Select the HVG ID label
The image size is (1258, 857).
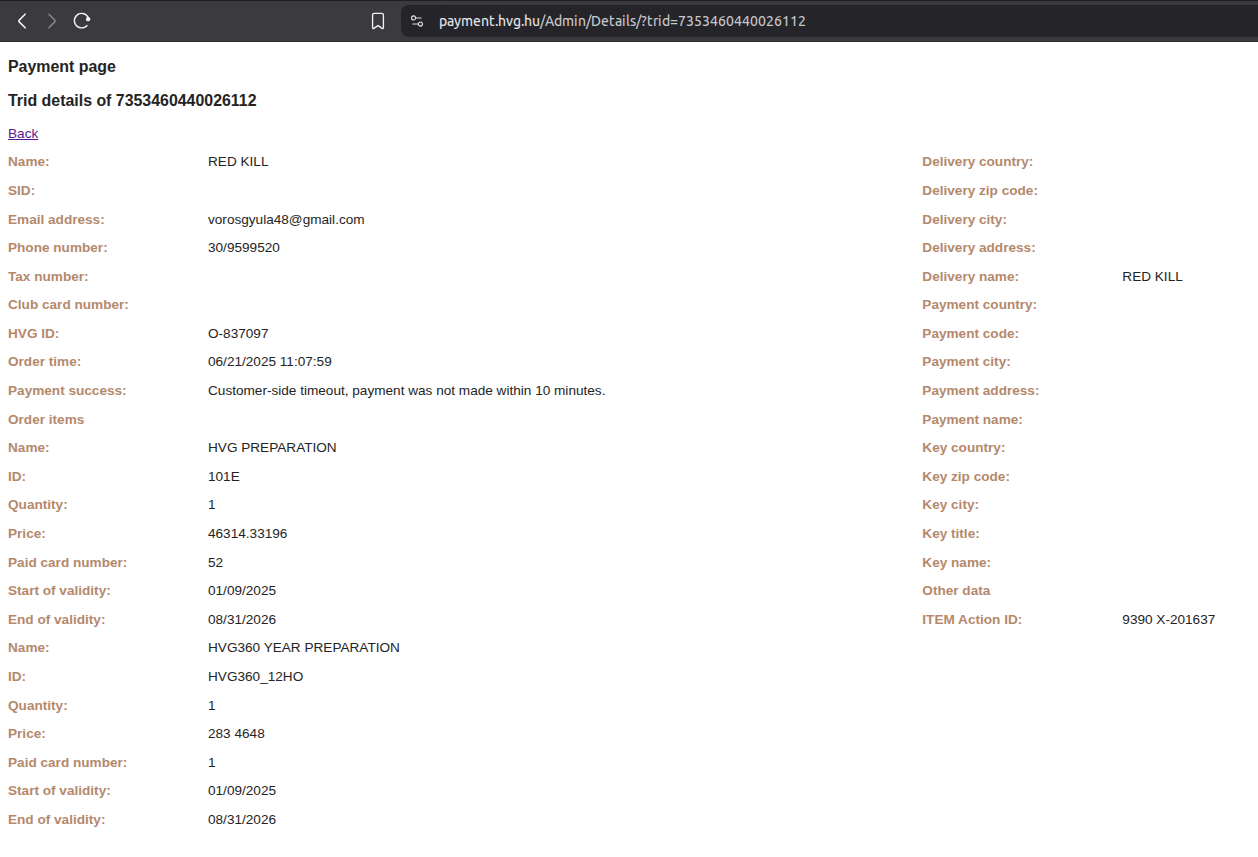32,334
